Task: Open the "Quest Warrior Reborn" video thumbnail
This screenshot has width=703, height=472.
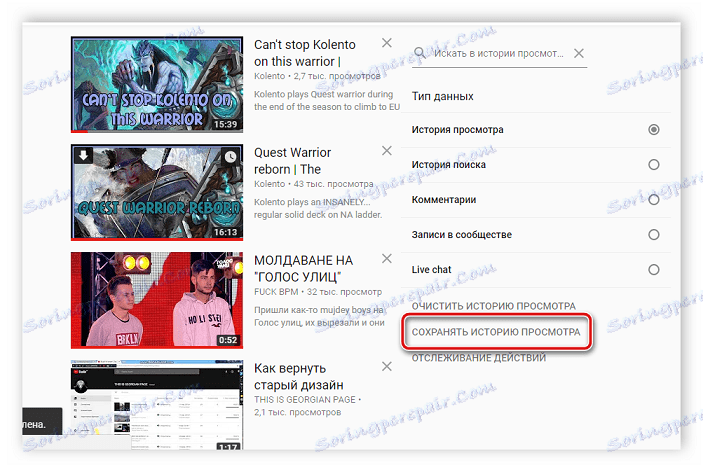Action: tap(157, 192)
